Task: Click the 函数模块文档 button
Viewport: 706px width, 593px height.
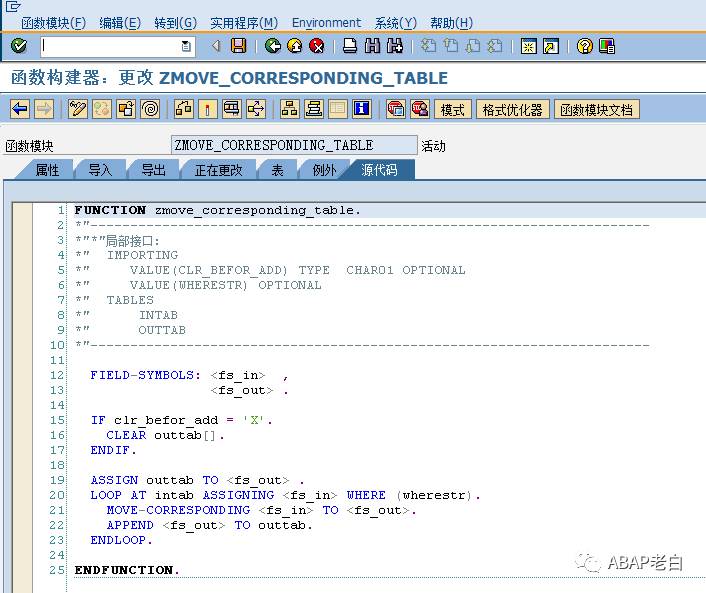Action: pos(597,109)
